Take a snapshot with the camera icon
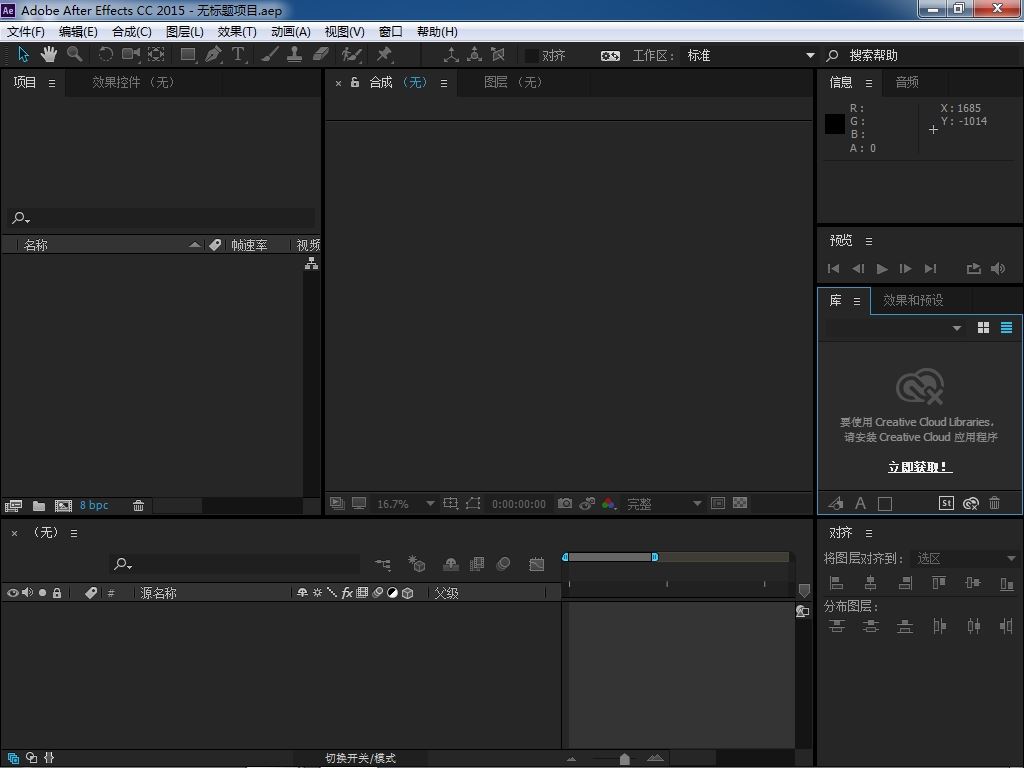Image resolution: width=1024 pixels, height=768 pixels. click(x=565, y=504)
